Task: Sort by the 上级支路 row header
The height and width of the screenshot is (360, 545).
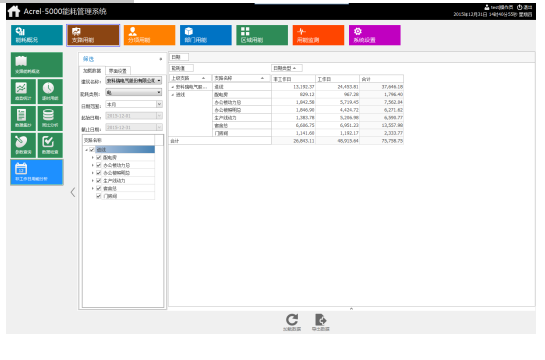Action: coord(190,78)
